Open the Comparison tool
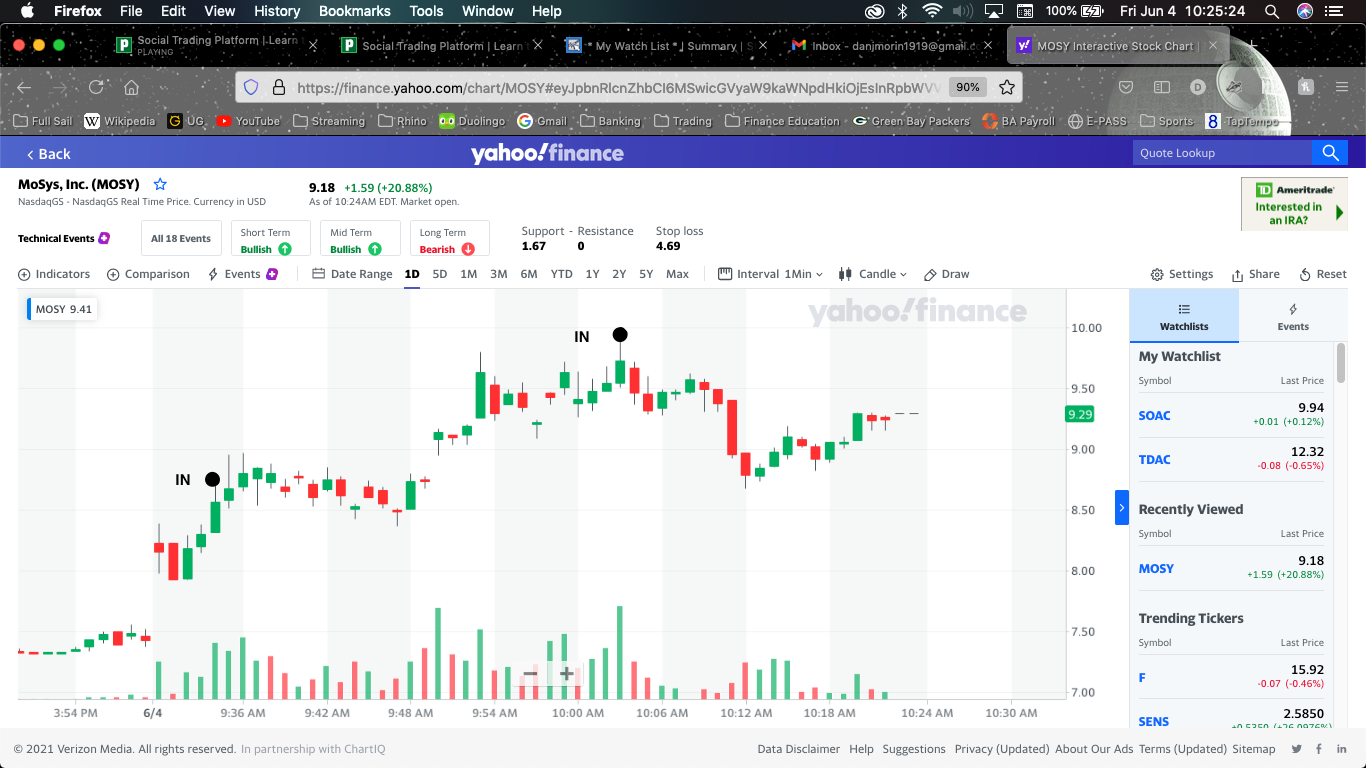The image size is (1366, 768). coord(148,274)
